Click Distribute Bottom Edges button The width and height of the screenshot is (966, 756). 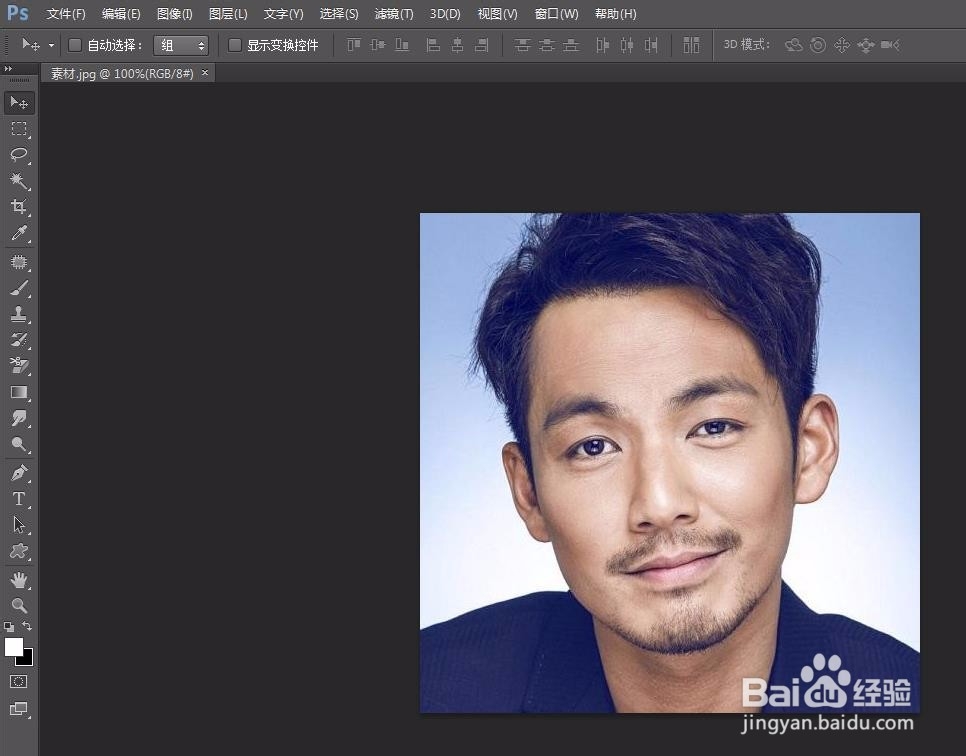[x=571, y=44]
